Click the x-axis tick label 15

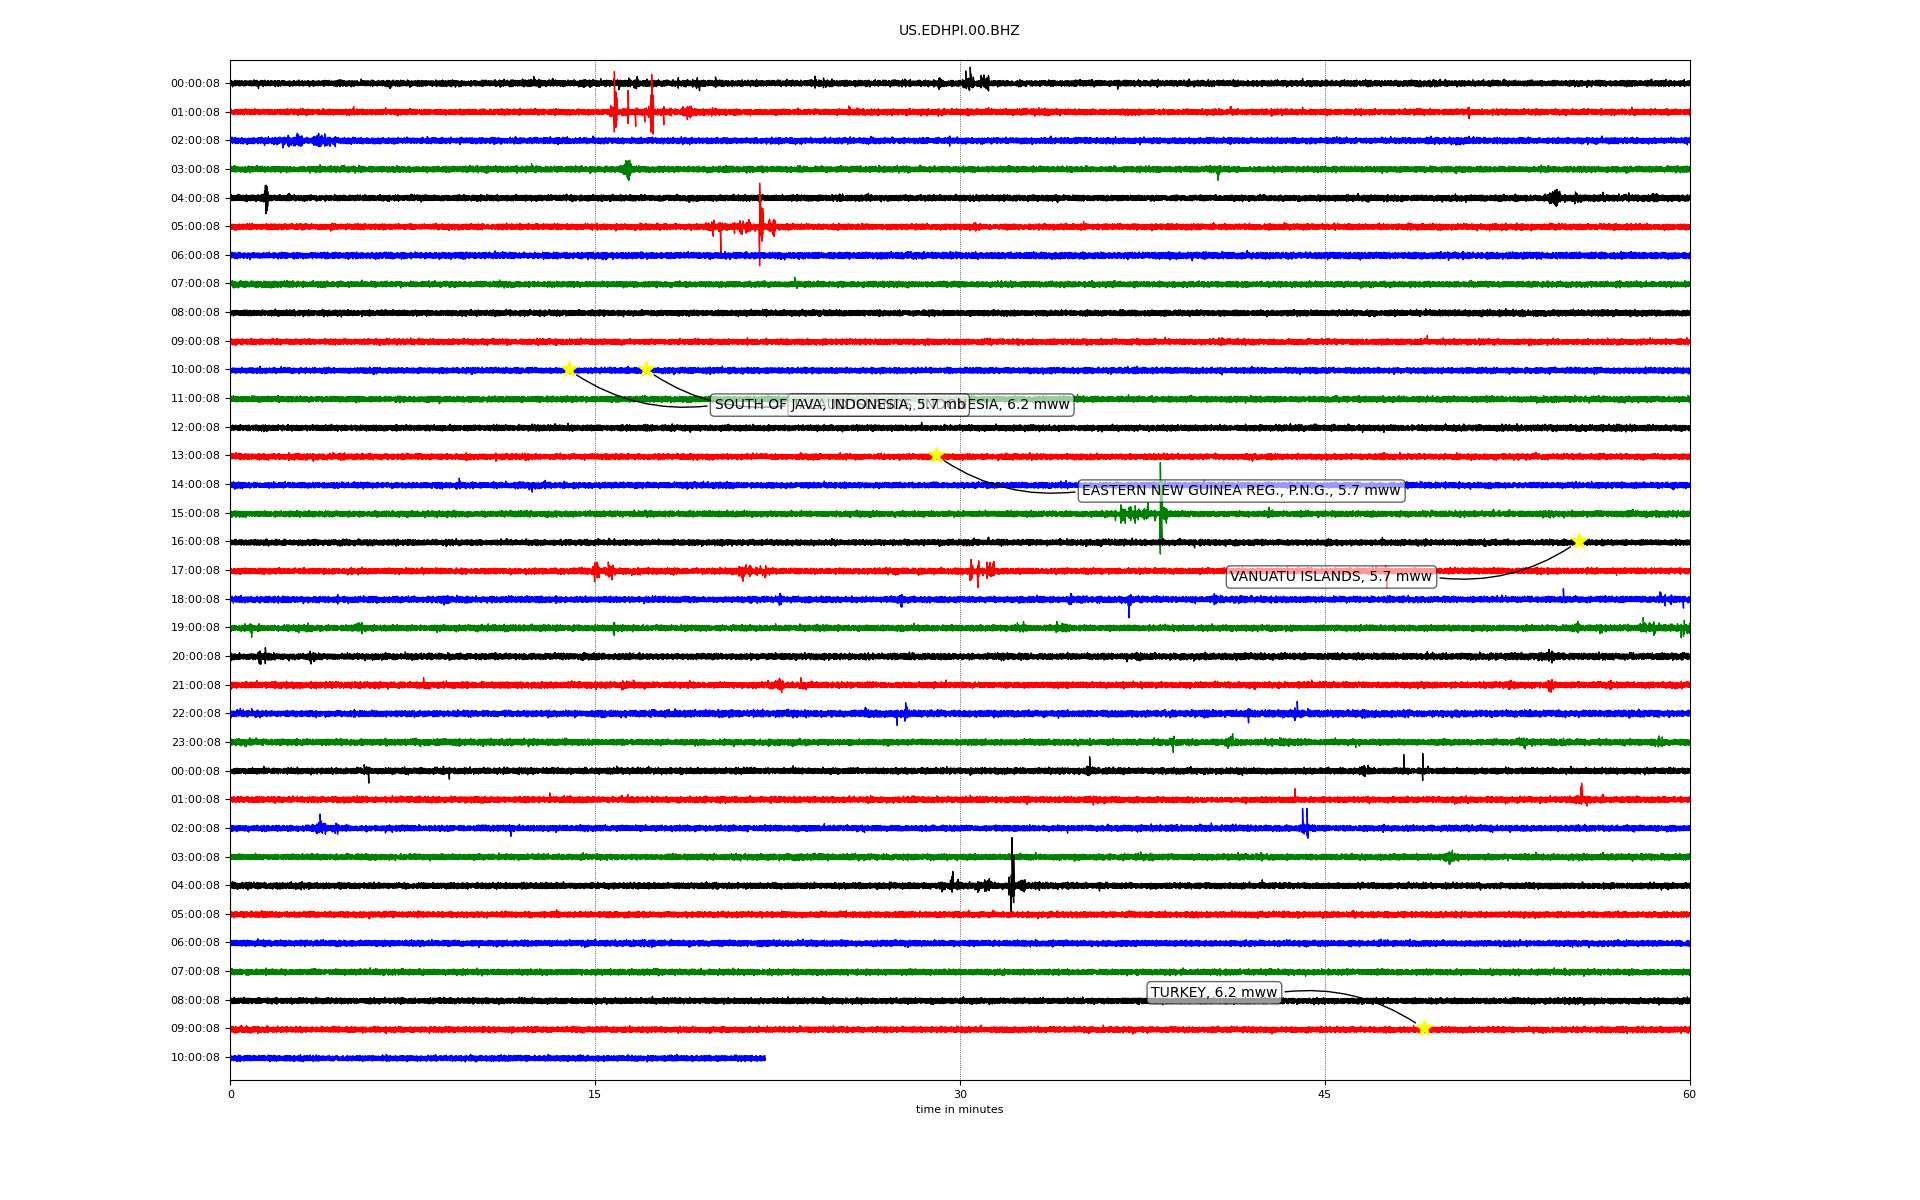point(595,1094)
